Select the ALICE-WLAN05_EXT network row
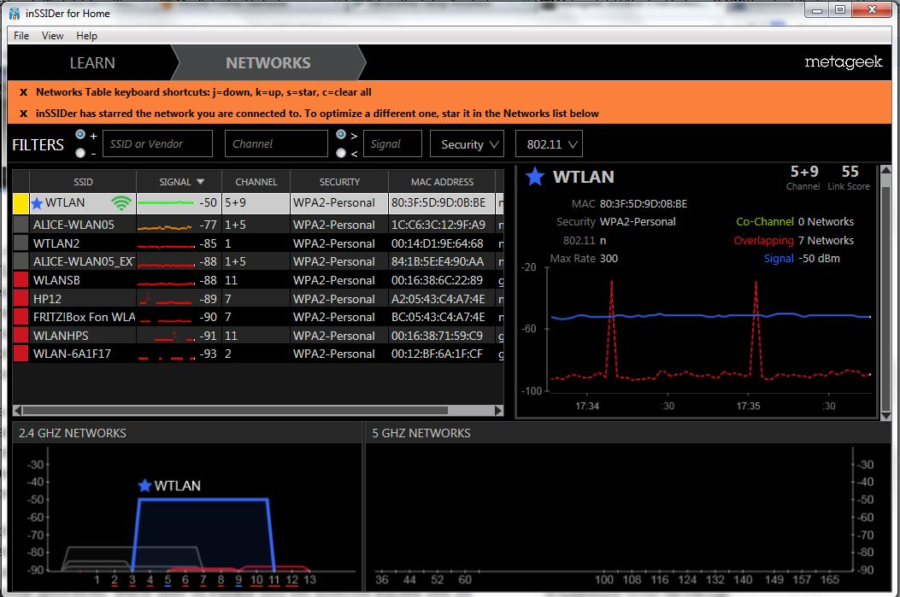Viewport: 900px width, 597px height. 258,261
